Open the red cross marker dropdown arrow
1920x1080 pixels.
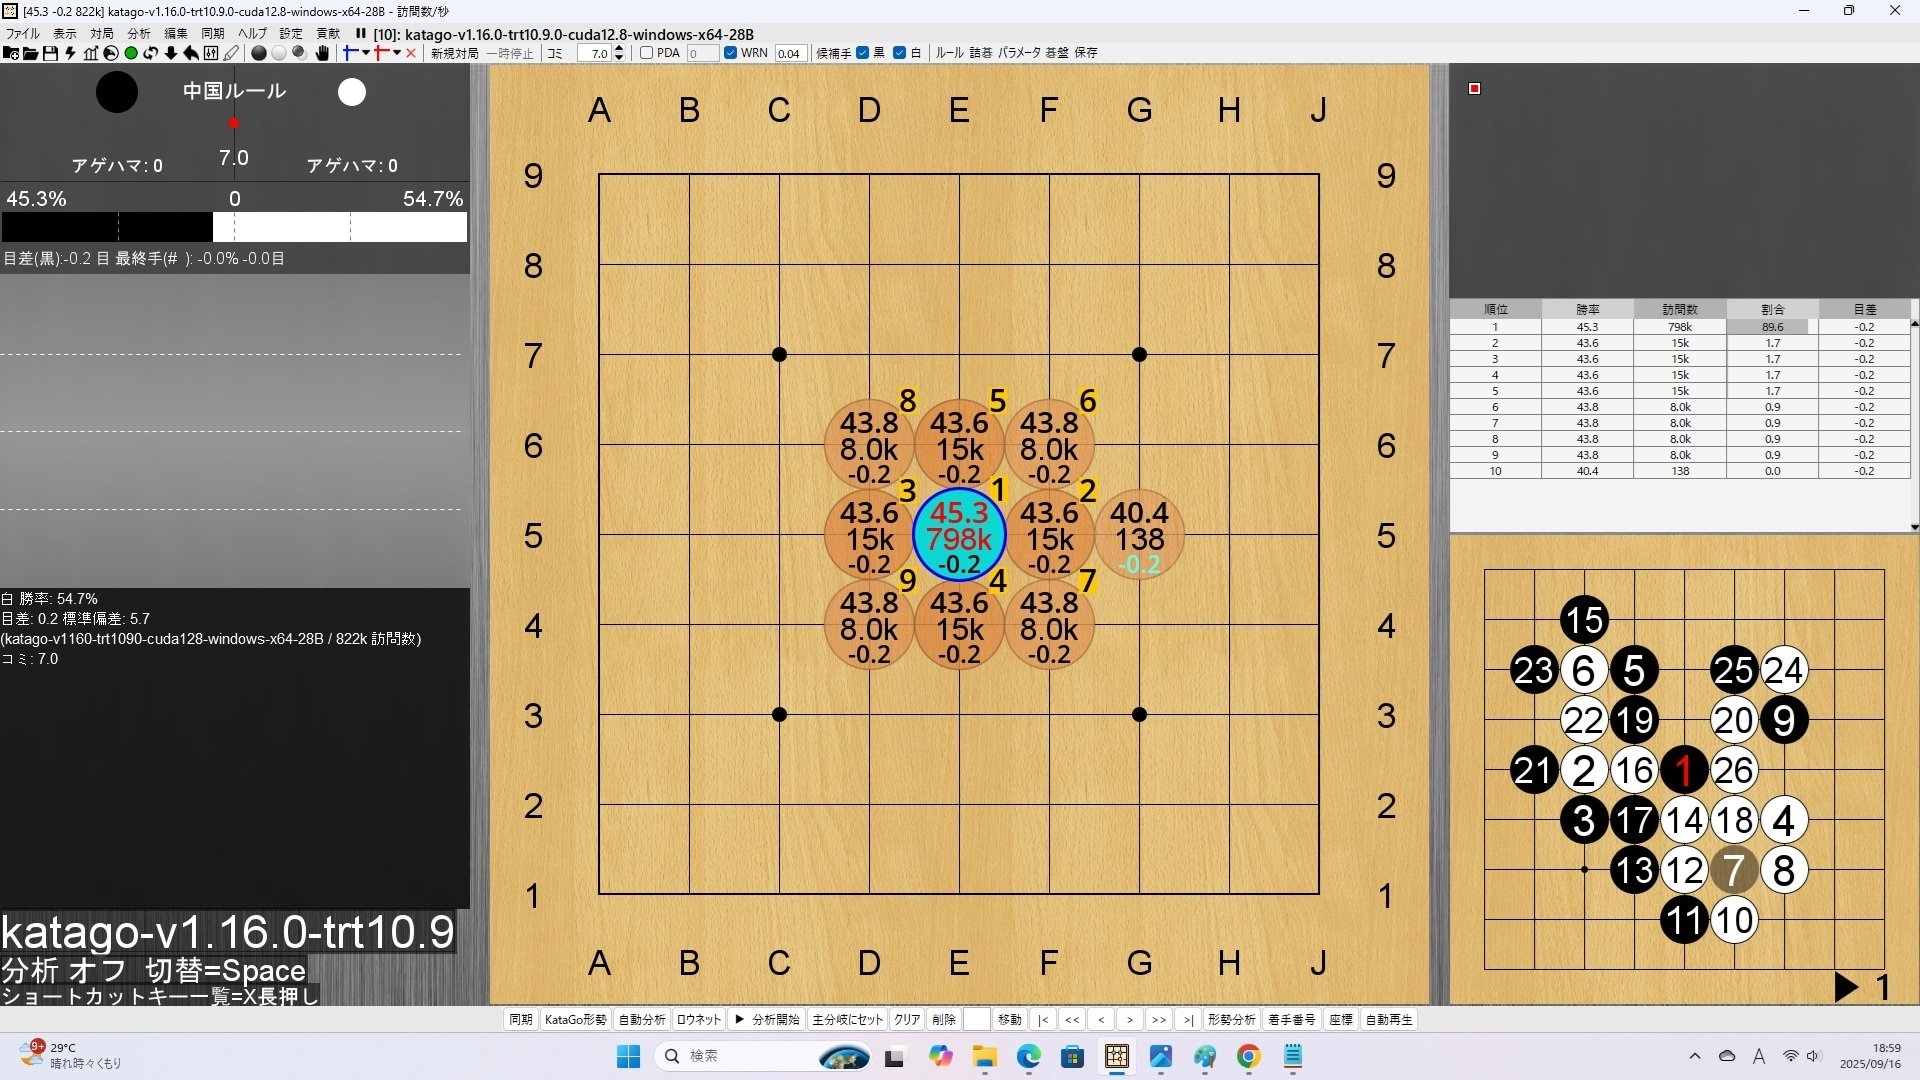click(397, 53)
